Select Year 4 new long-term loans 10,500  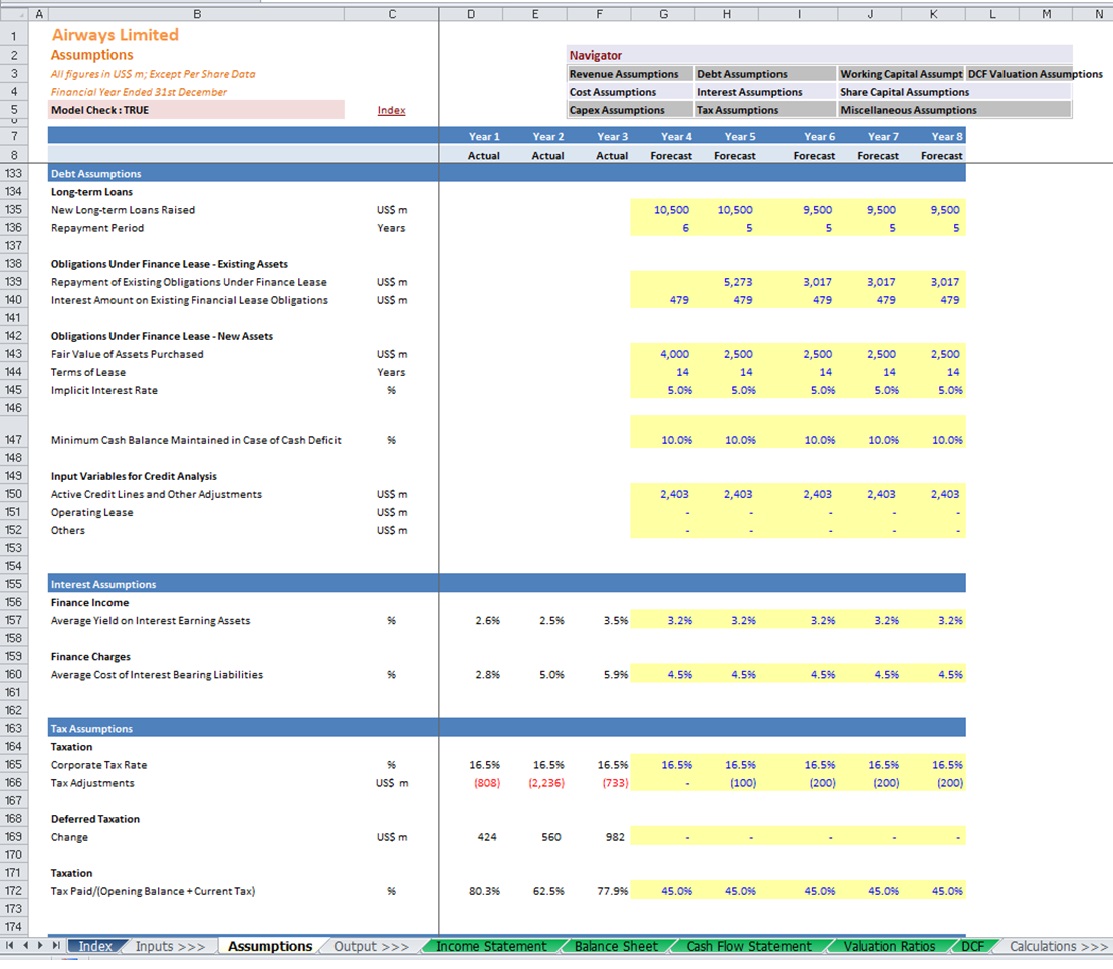pos(663,209)
